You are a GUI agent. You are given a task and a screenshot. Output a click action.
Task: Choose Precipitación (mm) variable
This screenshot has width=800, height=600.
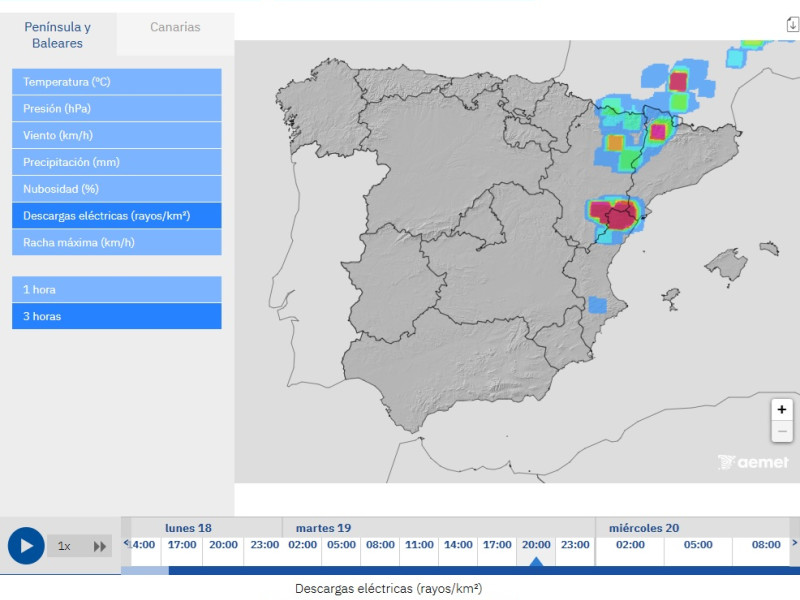(117, 162)
